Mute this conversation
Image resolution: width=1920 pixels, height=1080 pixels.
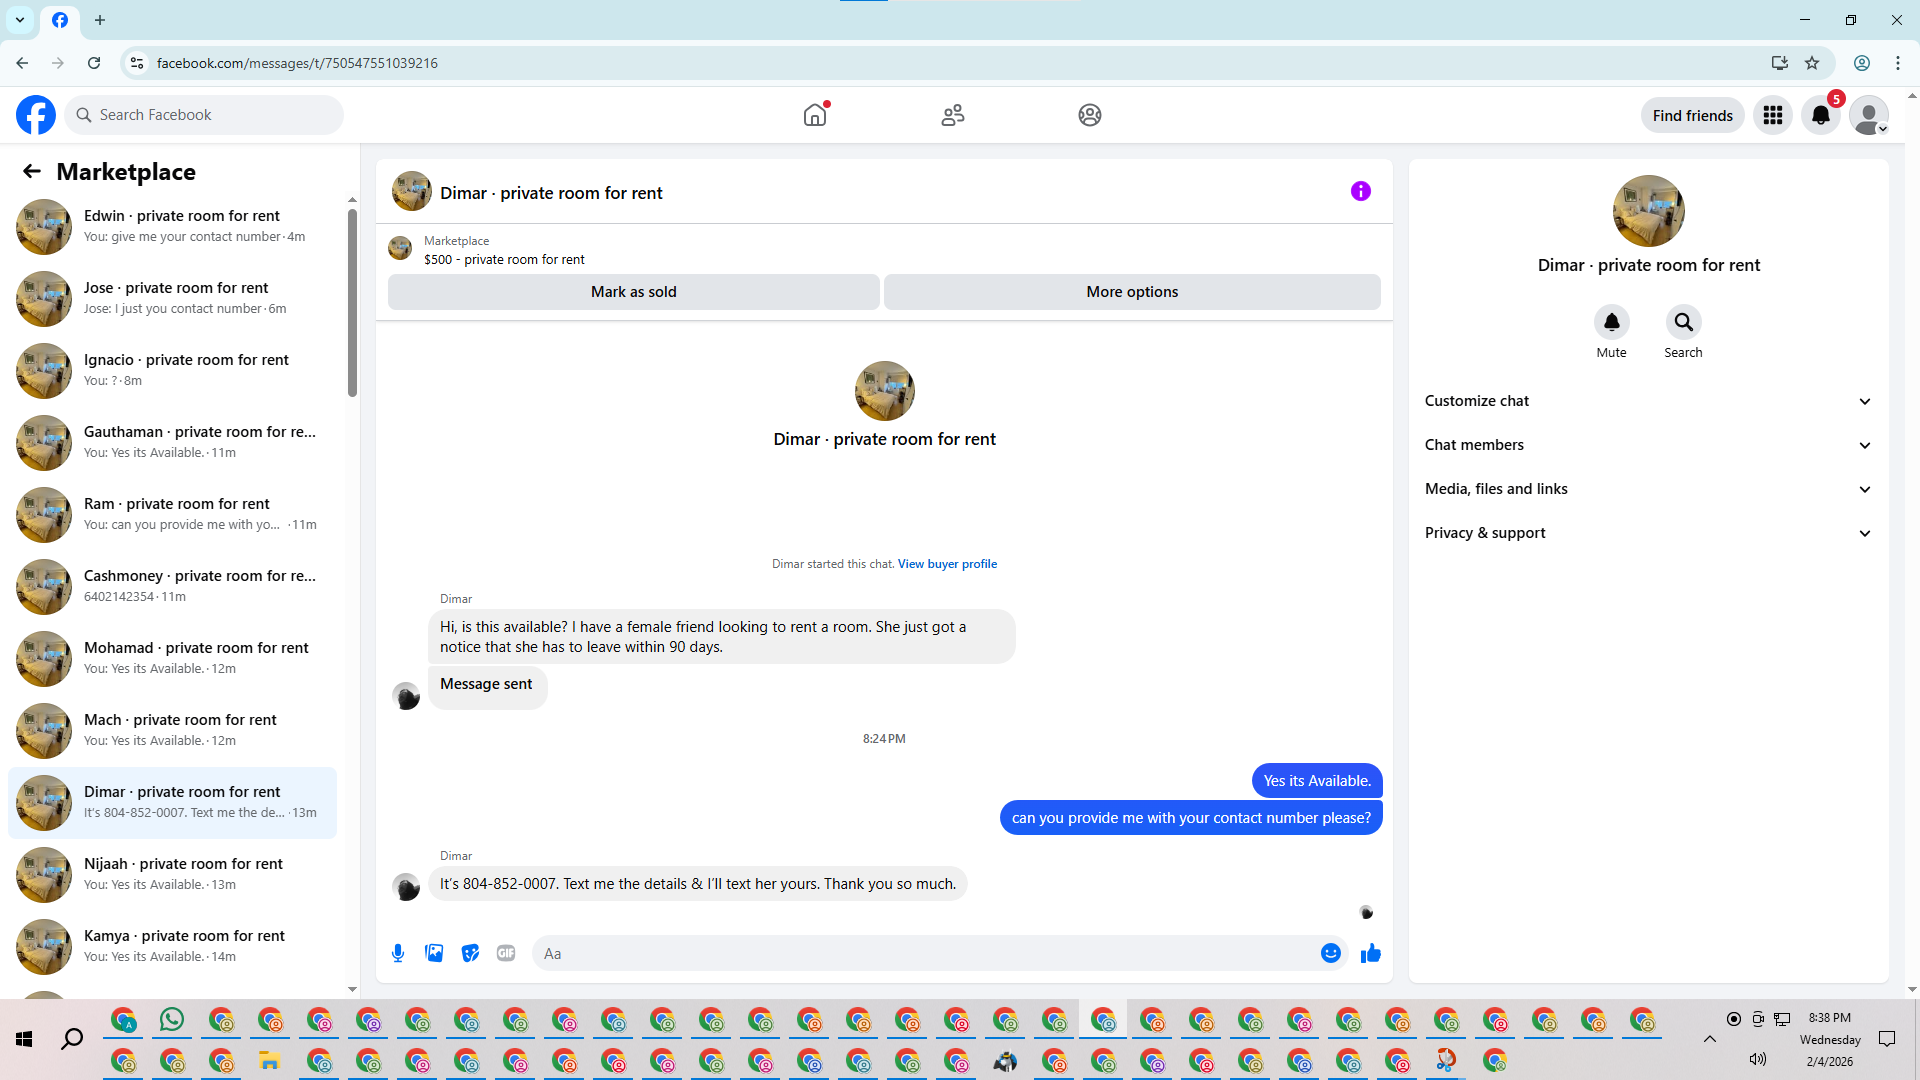pos(1611,322)
